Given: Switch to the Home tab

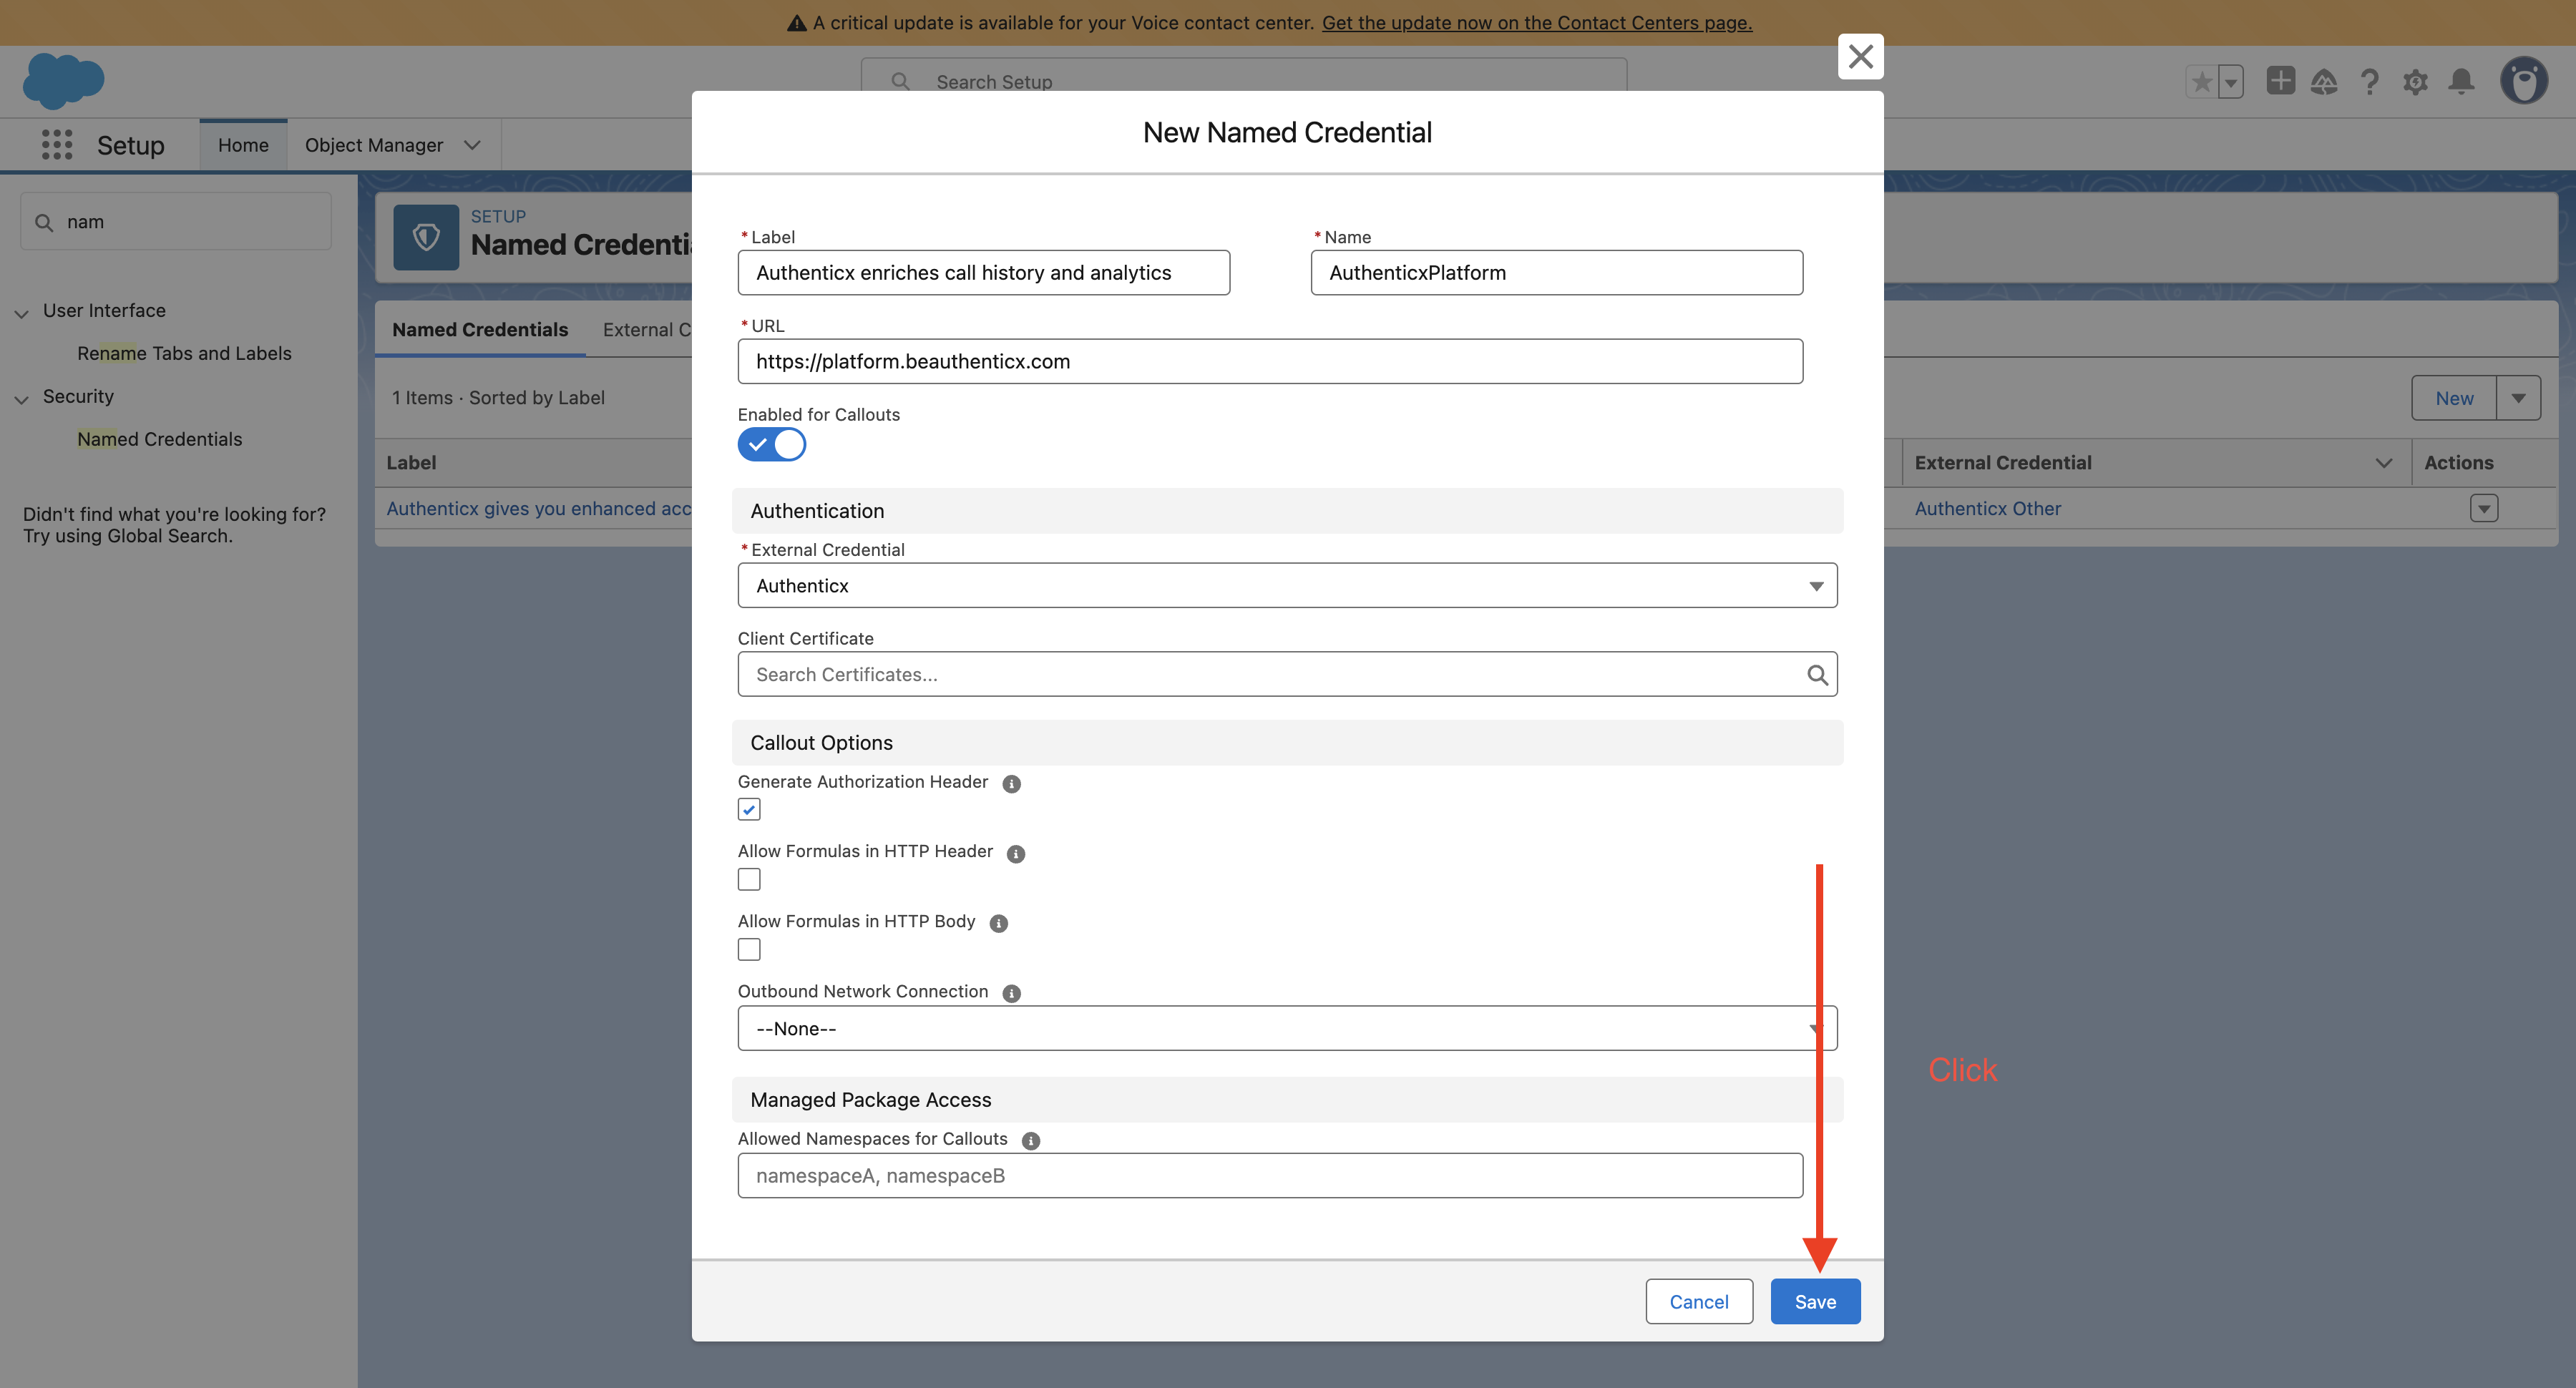Looking at the screenshot, I should [243, 145].
